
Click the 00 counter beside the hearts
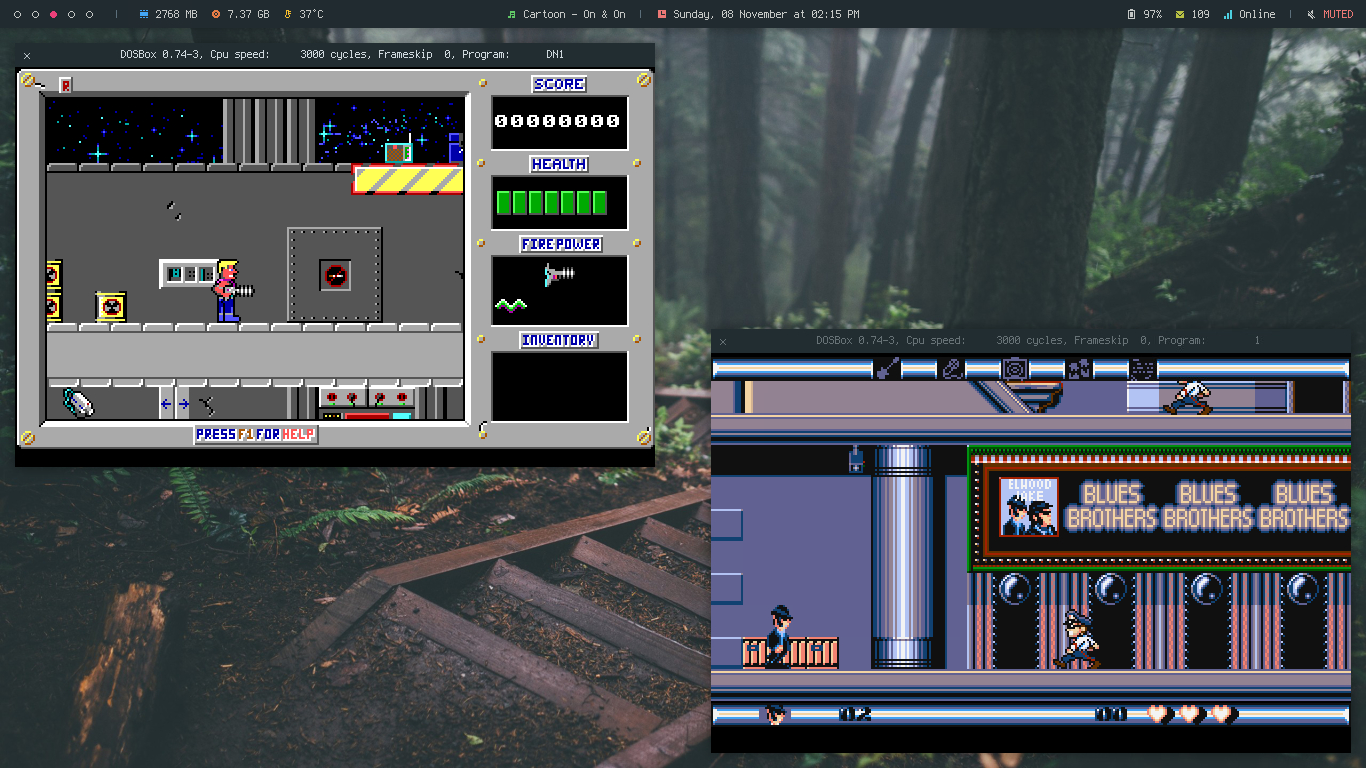(1111, 714)
